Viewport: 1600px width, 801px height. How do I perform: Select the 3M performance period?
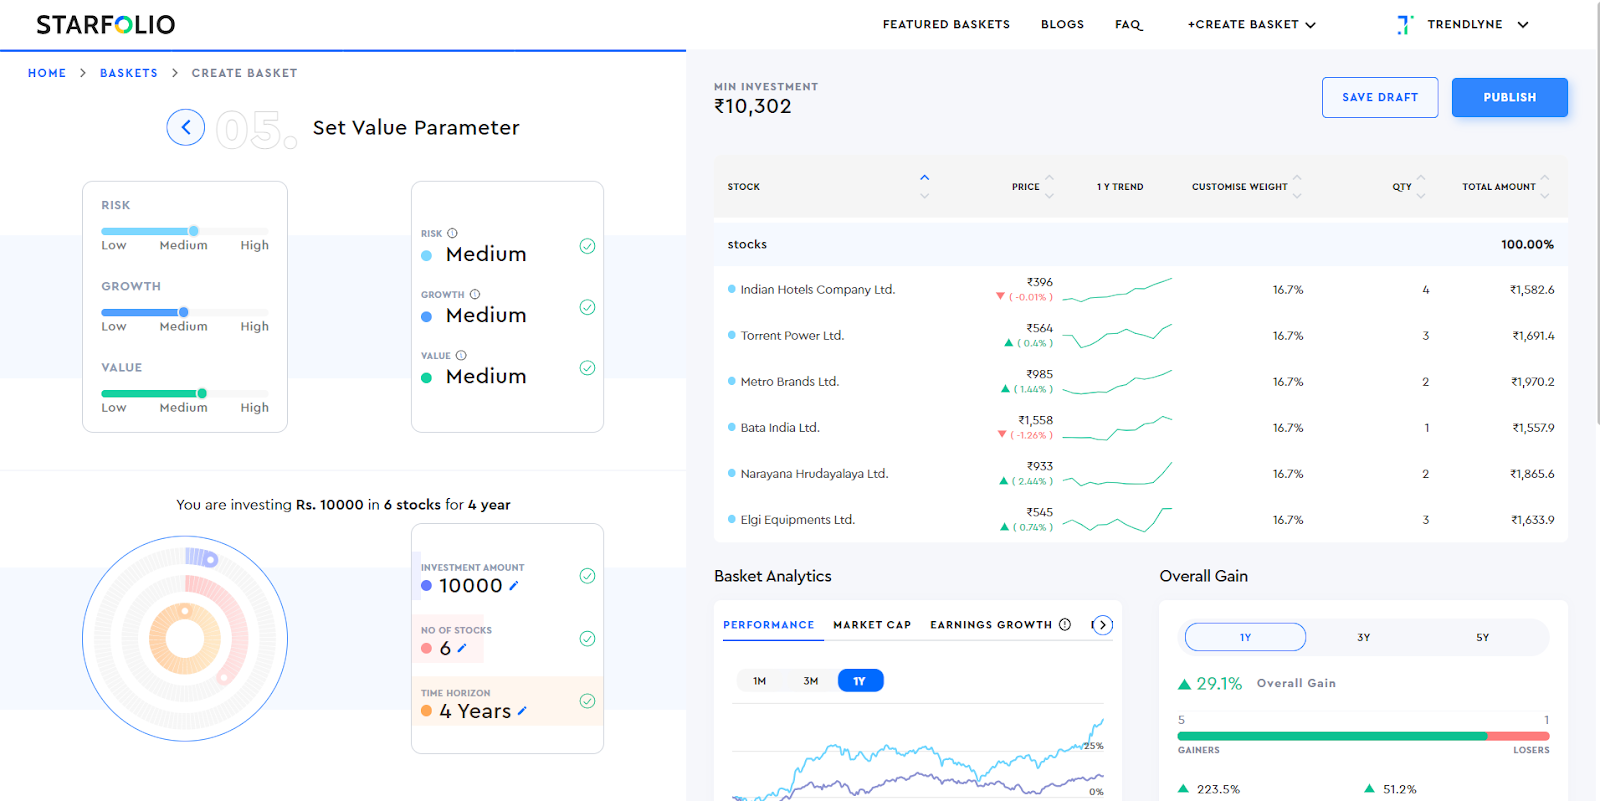pyautogui.click(x=811, y=681)
